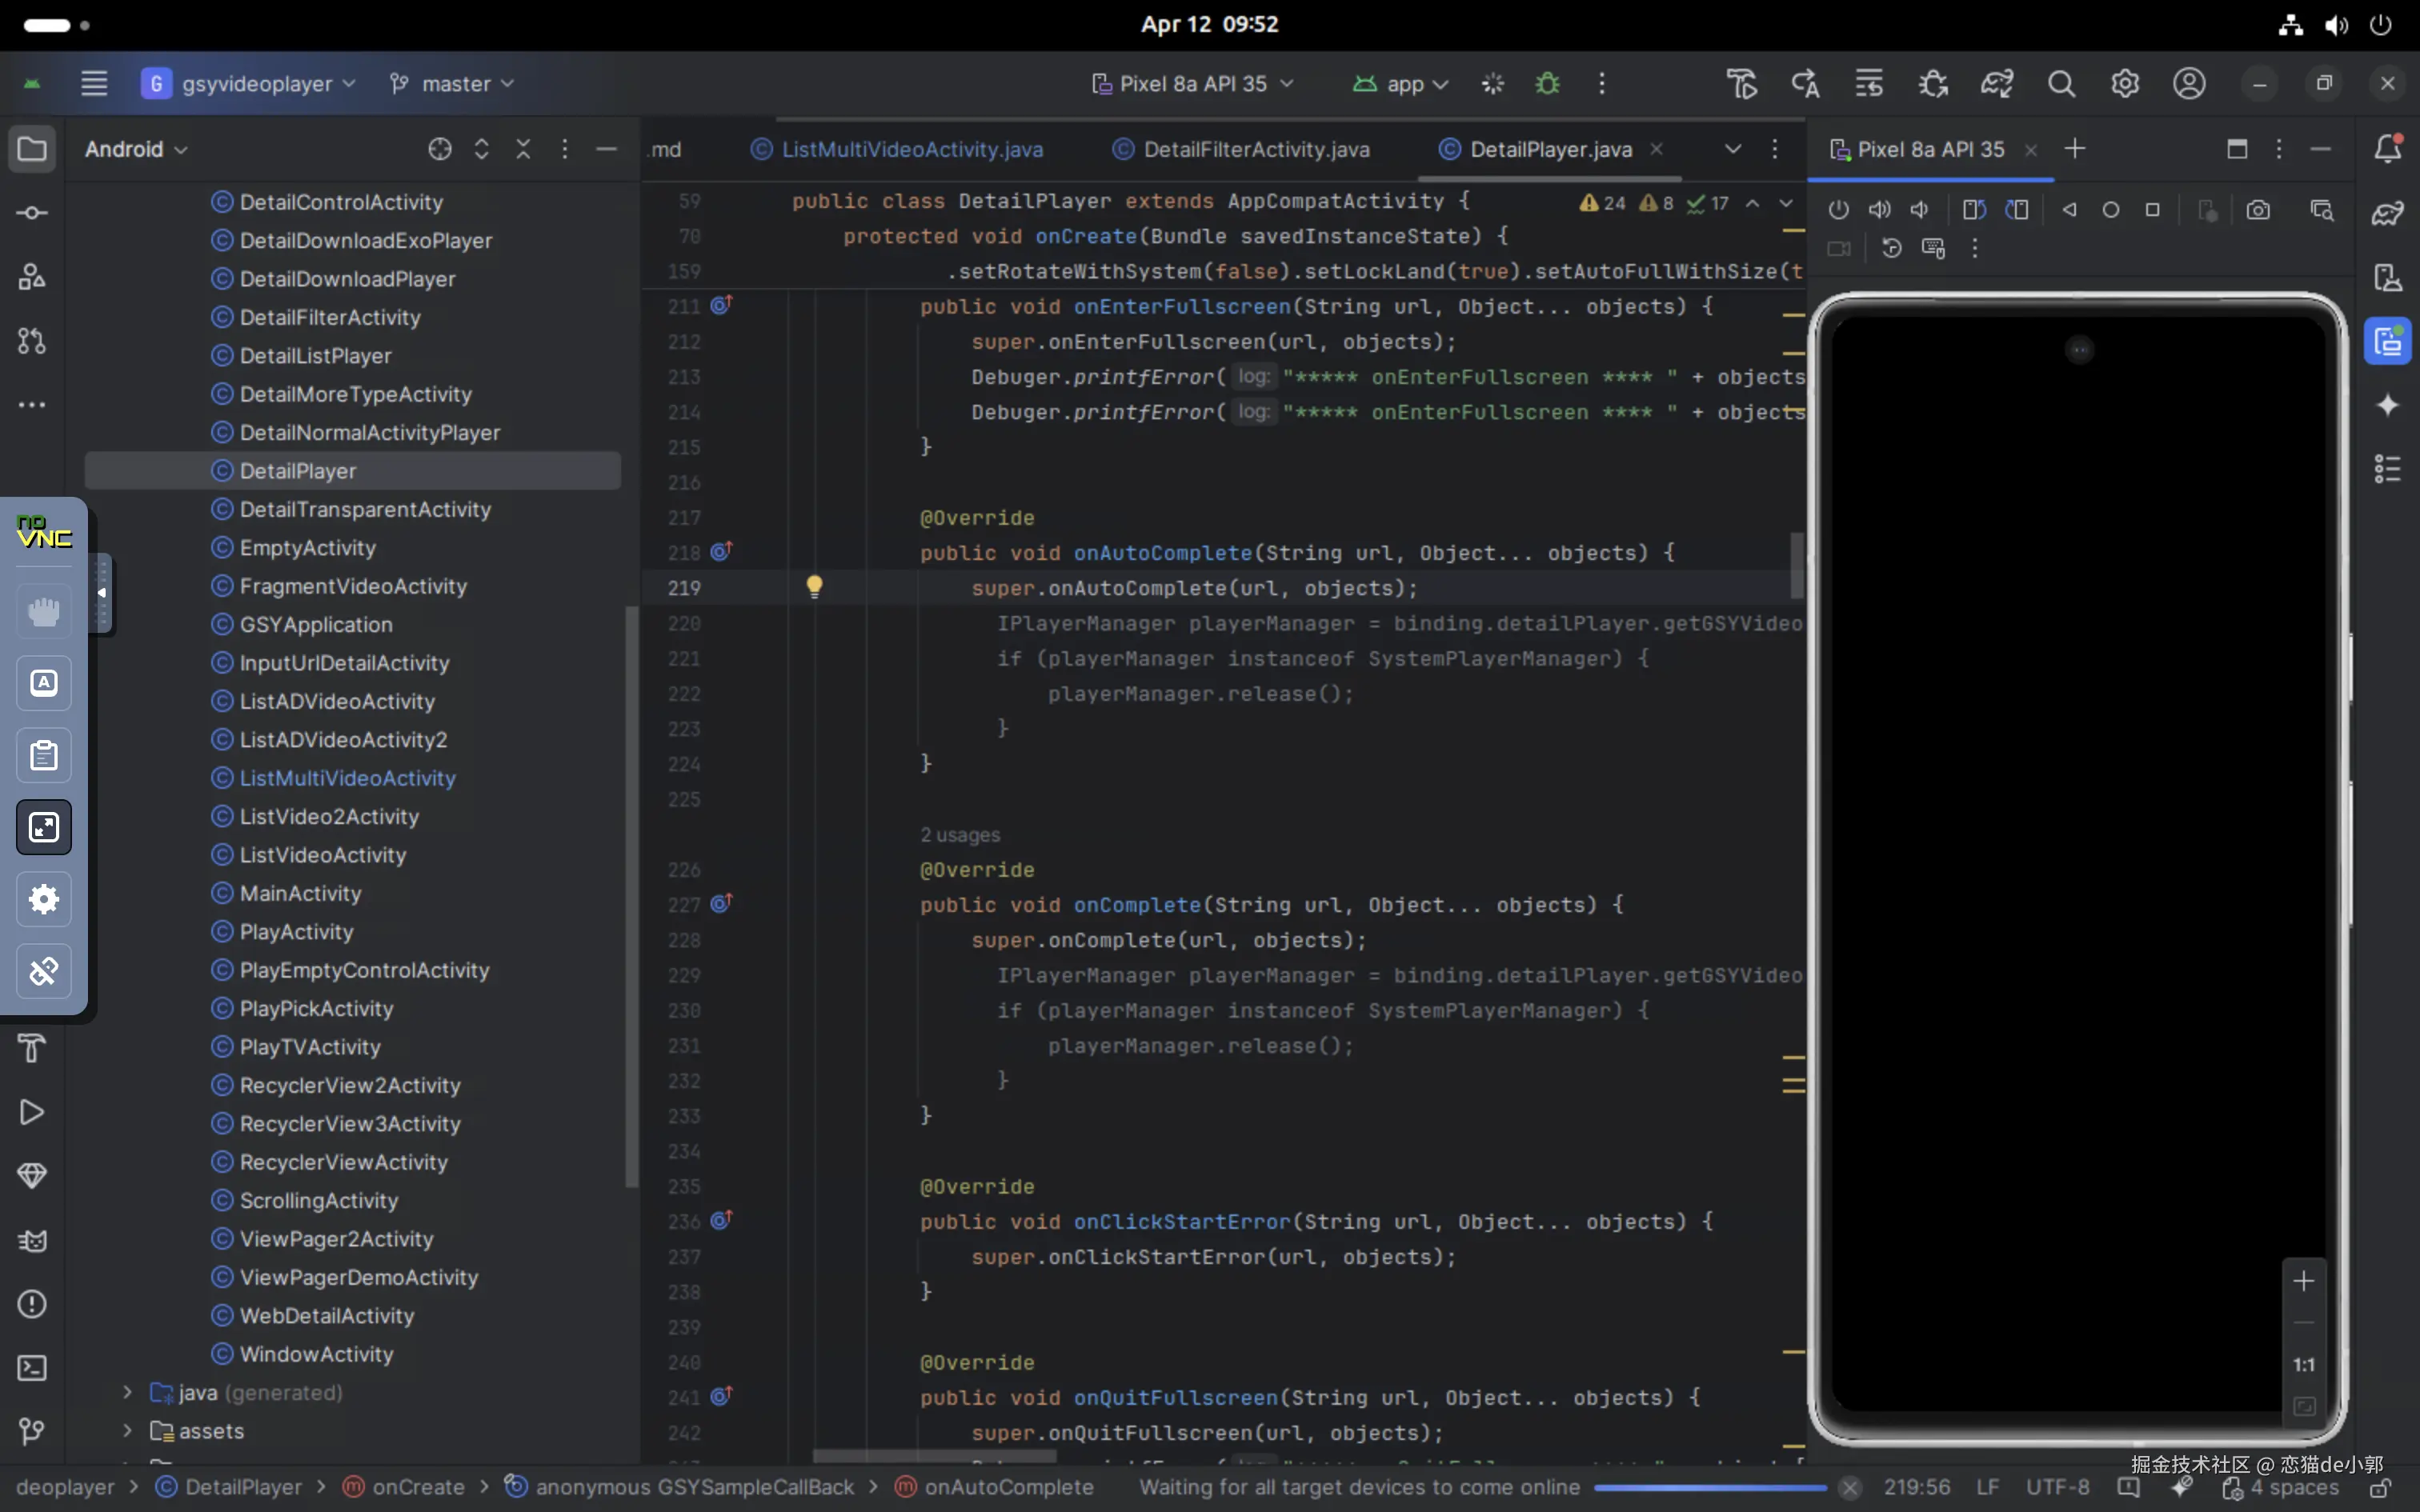This screenshot has height=1512, width=2420.
Task: Click the Debug app bug icon
Action: (x=1547, y=84)
